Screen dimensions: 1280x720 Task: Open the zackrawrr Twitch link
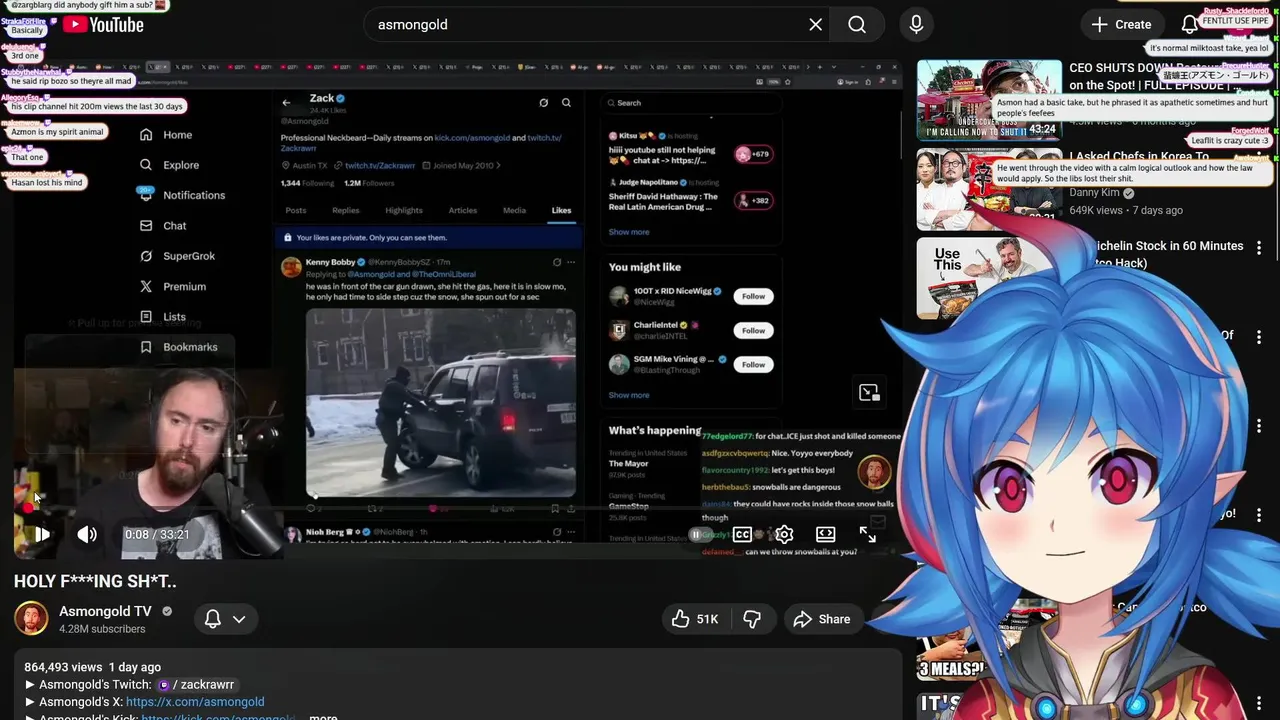point(196,685)
